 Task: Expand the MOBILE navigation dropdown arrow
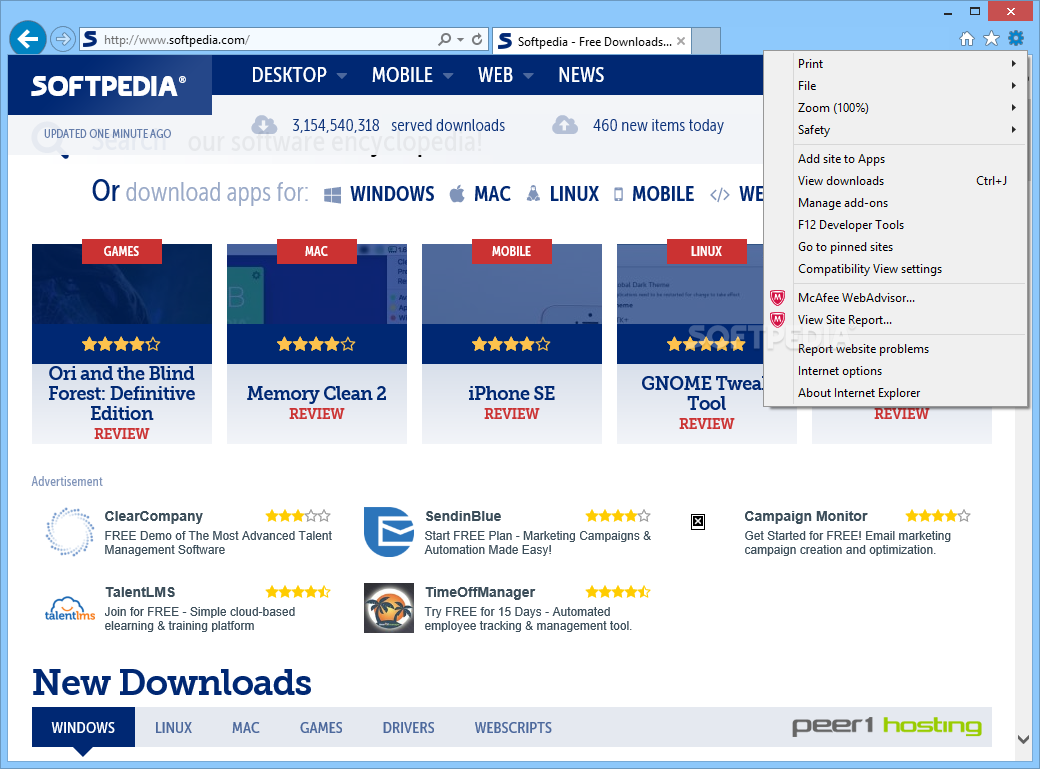448,76
